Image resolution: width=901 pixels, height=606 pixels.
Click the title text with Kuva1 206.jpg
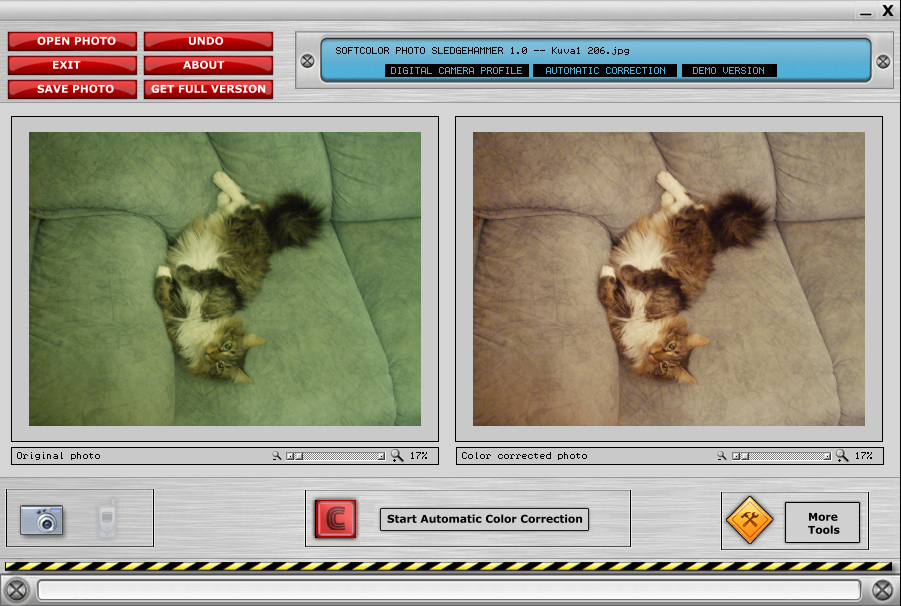[482, 51]
